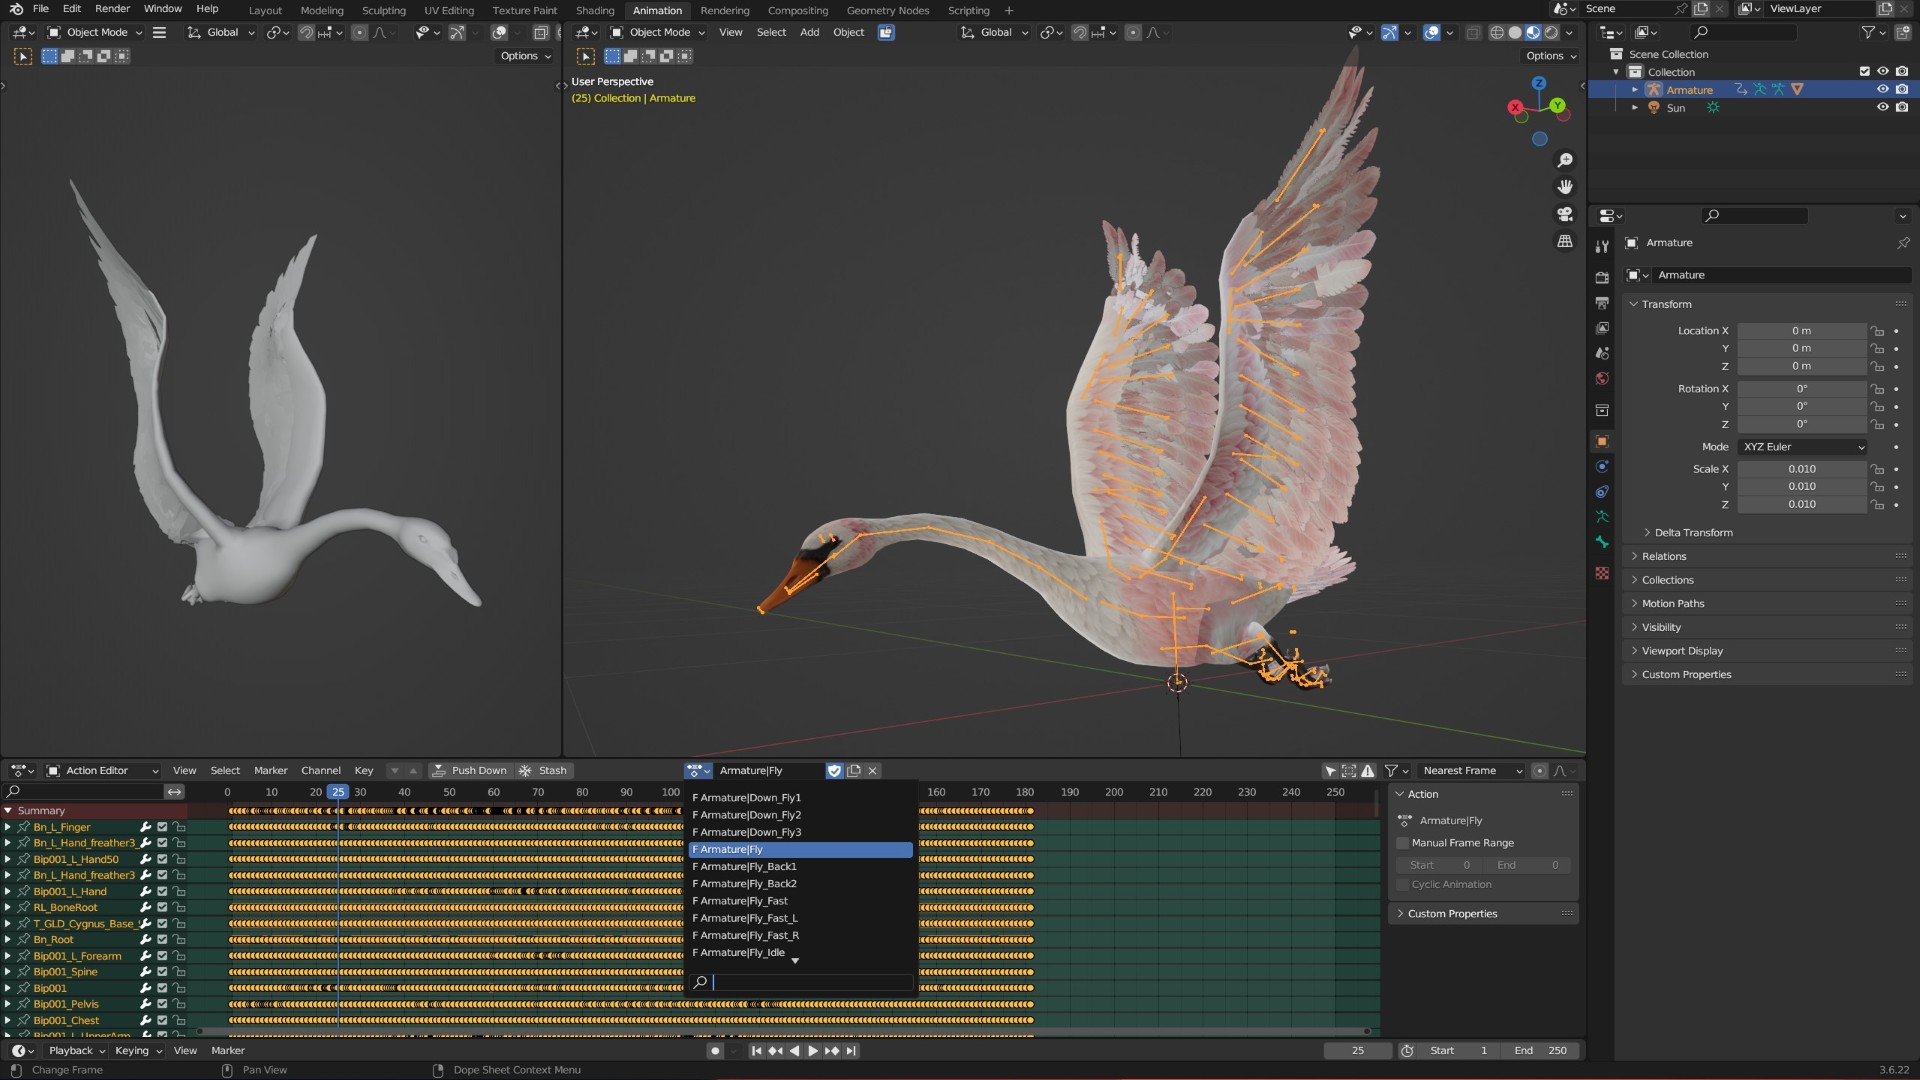This screenshot has height=1080, width=1920.
Task: Click the Push Down button
Action: coord(469,771)
